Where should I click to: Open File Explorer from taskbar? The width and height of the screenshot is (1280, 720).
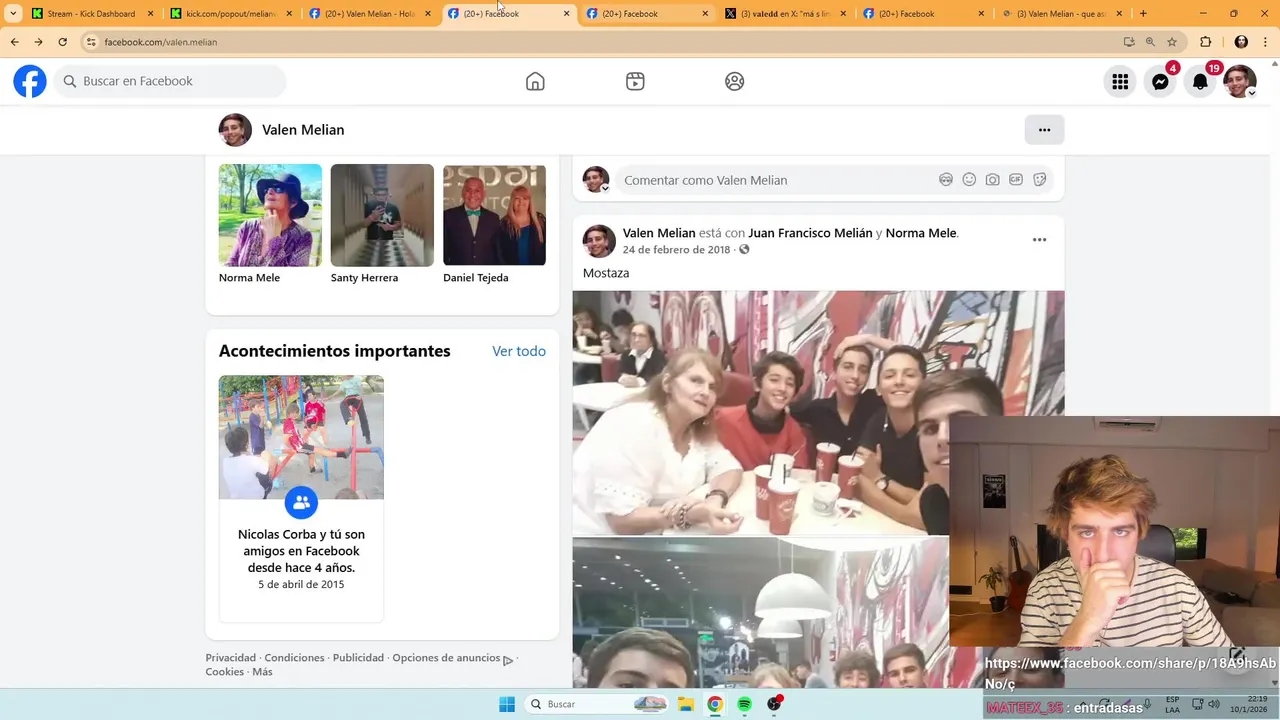point(685,704)
